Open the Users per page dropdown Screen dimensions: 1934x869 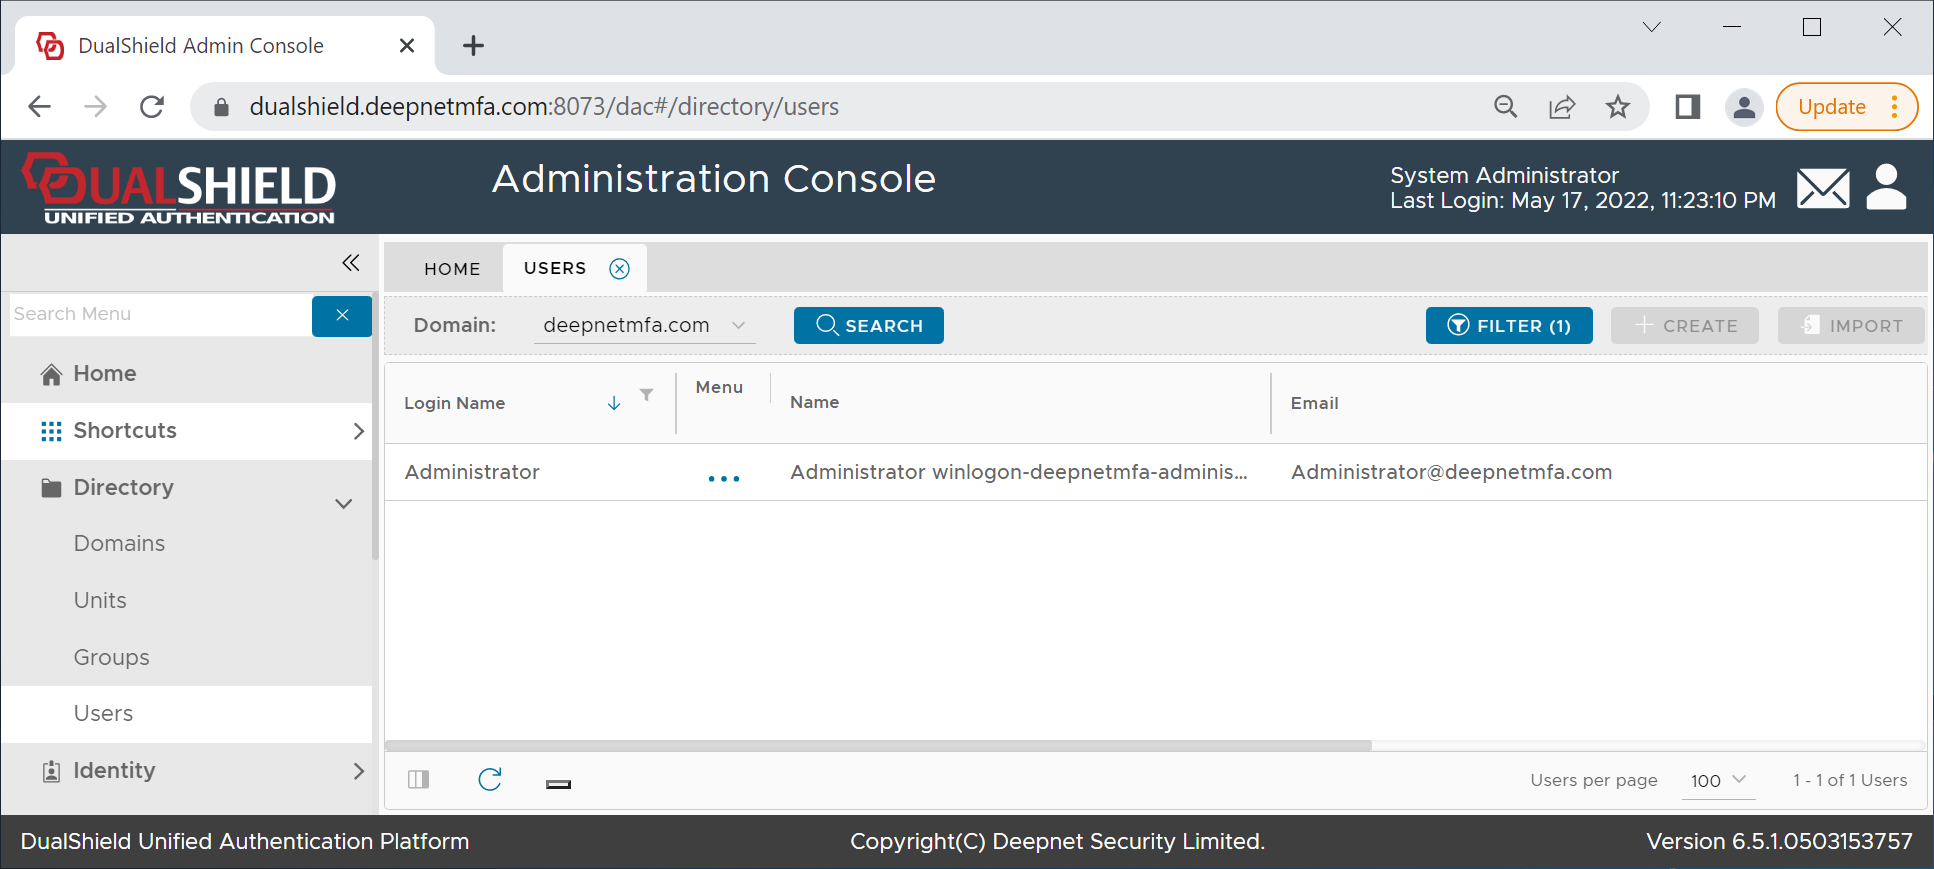coord(1718,780)
